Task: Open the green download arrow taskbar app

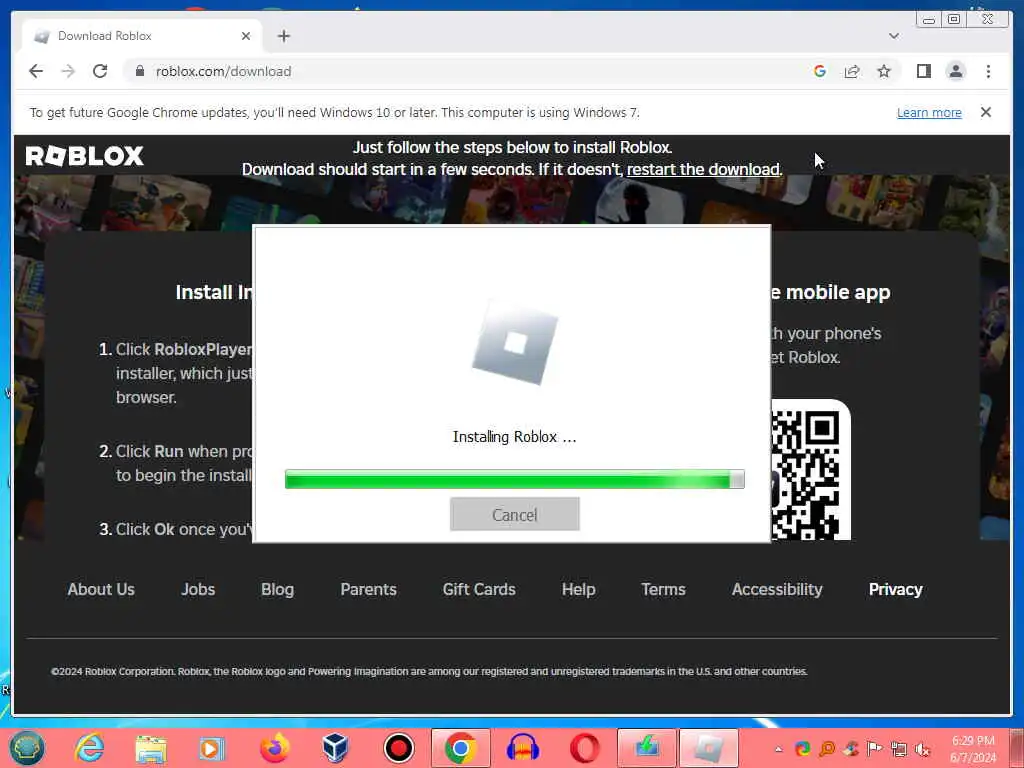Action: 647,748
